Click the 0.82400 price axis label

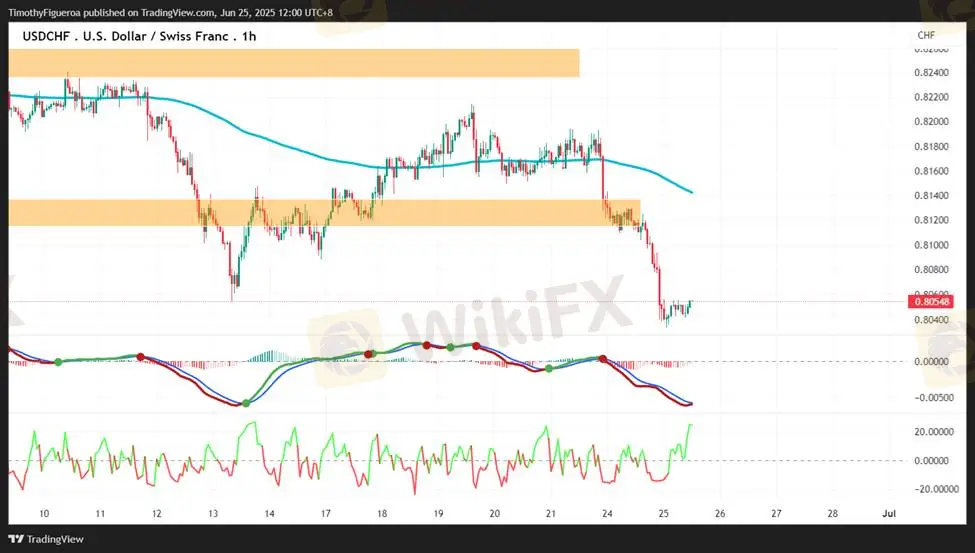[931, 73]
